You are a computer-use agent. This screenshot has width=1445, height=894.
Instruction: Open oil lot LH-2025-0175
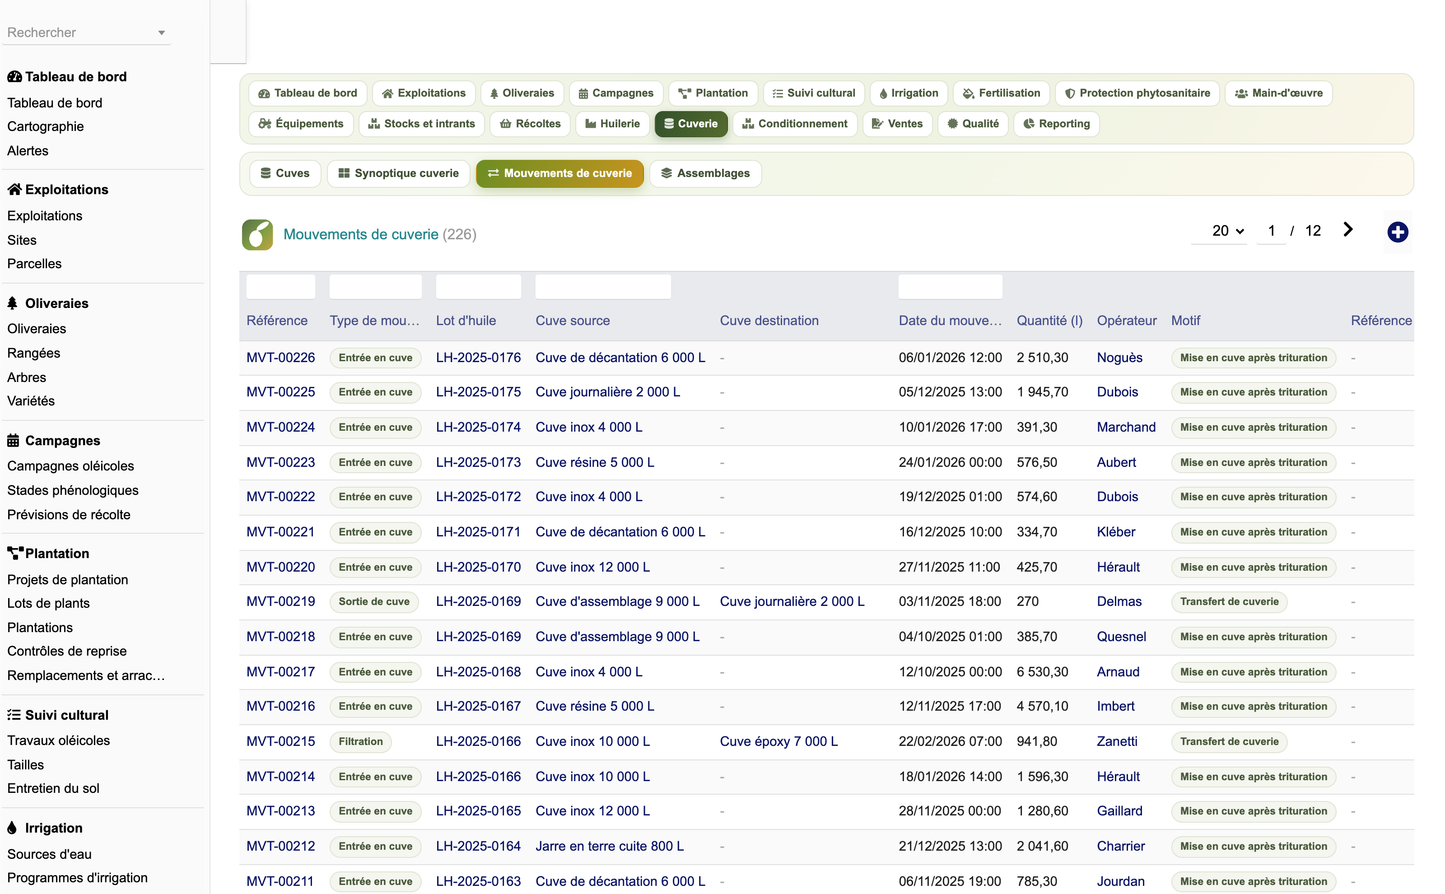(x=478, y=393)
